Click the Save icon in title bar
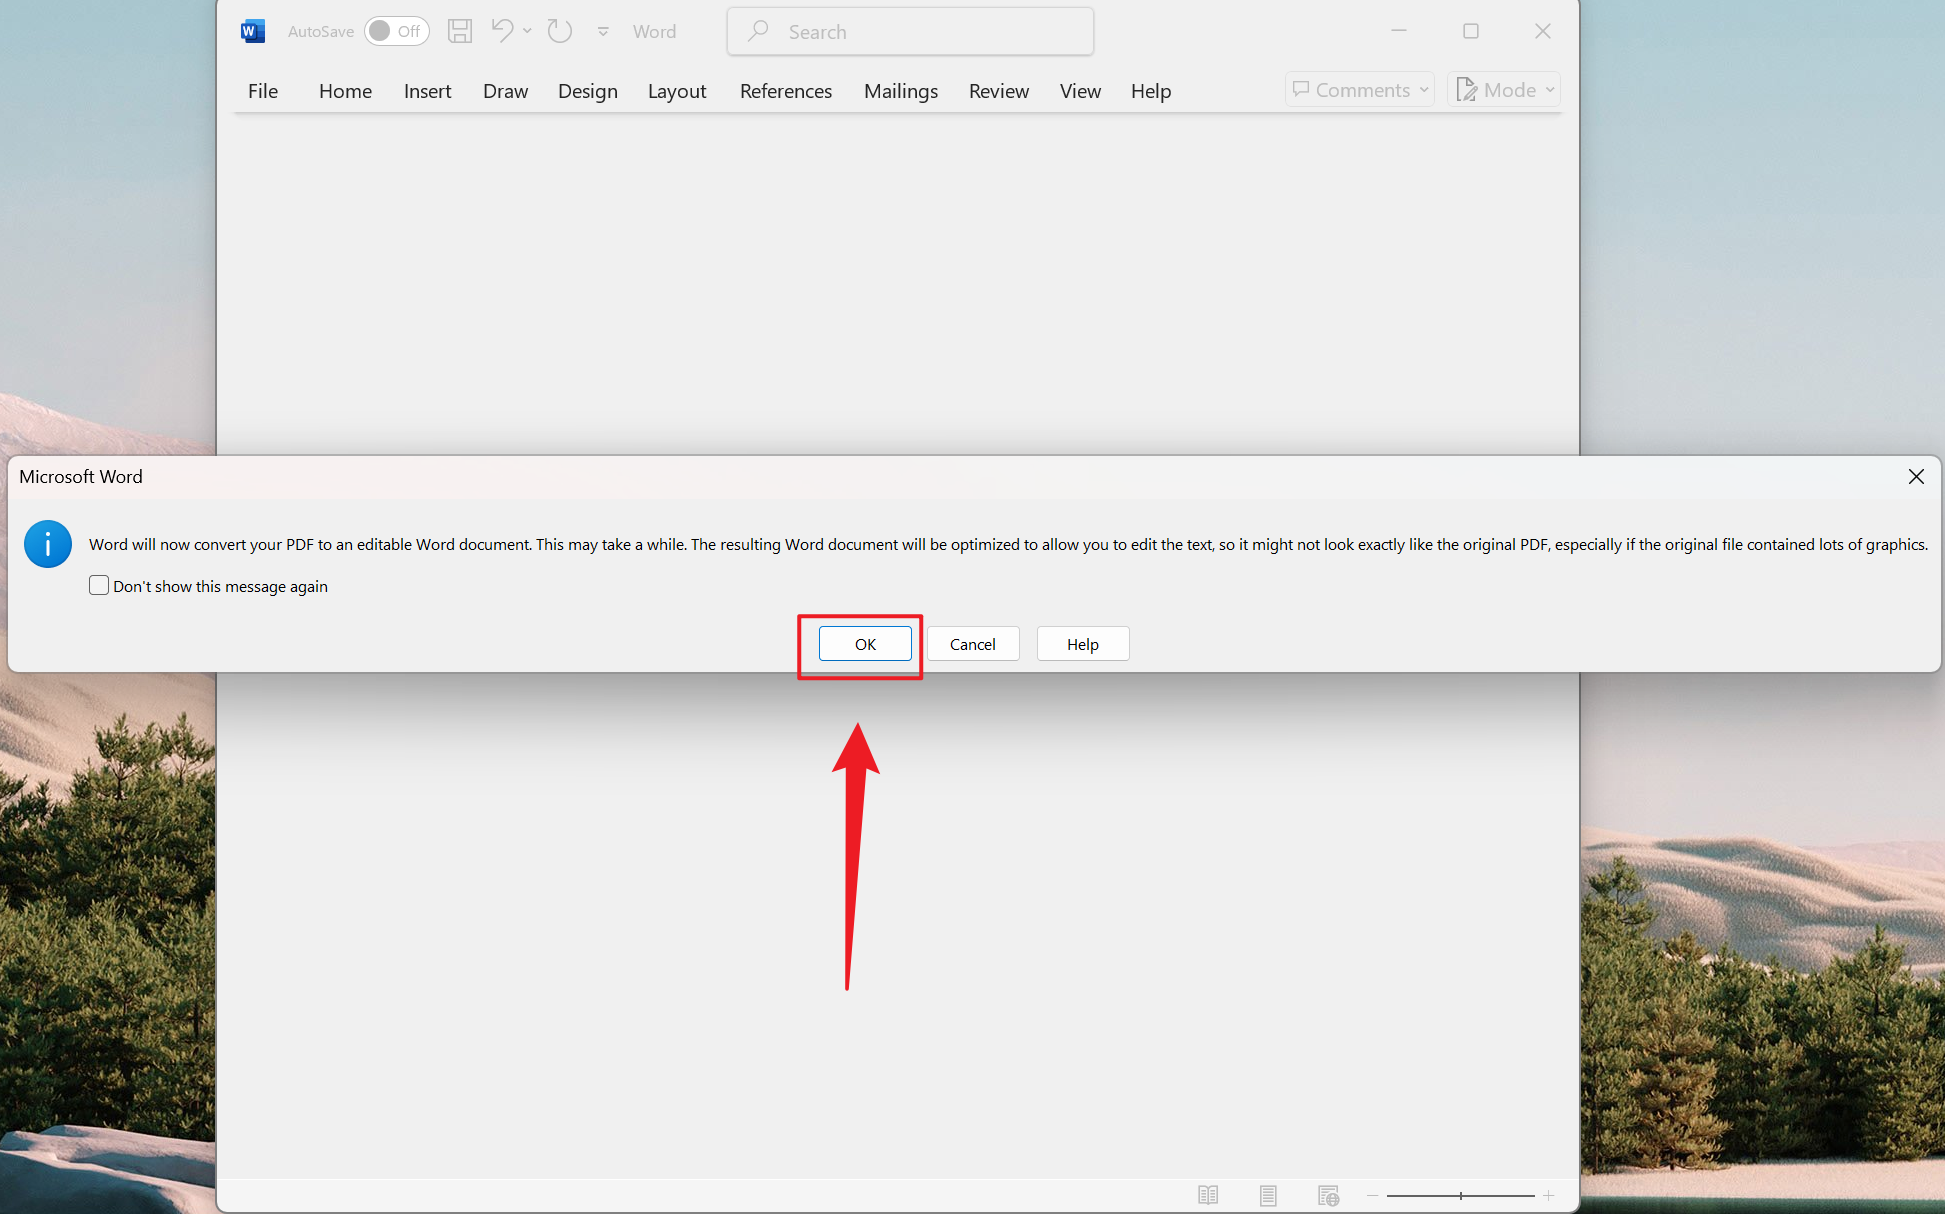 [x=459, y=31]
